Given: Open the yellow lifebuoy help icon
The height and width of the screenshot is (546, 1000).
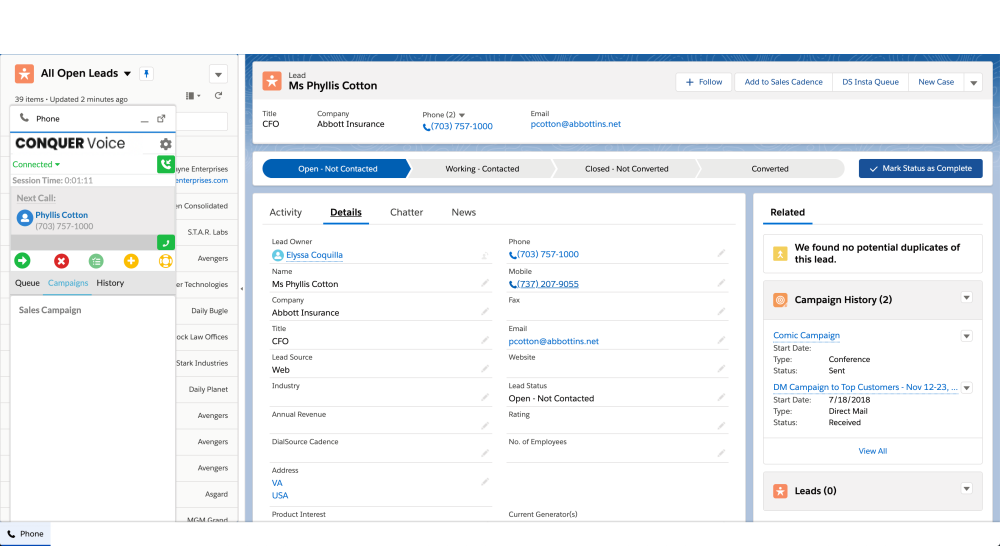Looking at the screenshot, I should coord(165,261).
